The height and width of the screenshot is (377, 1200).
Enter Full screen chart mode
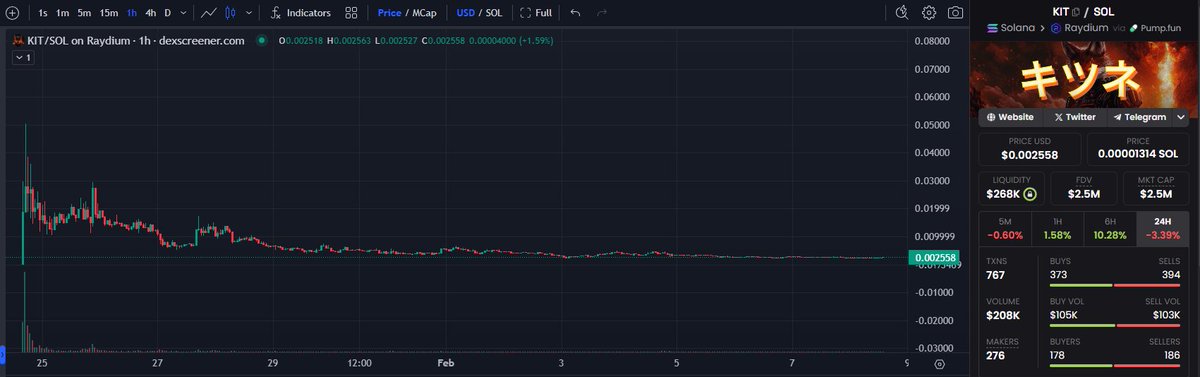click(536, 13)
